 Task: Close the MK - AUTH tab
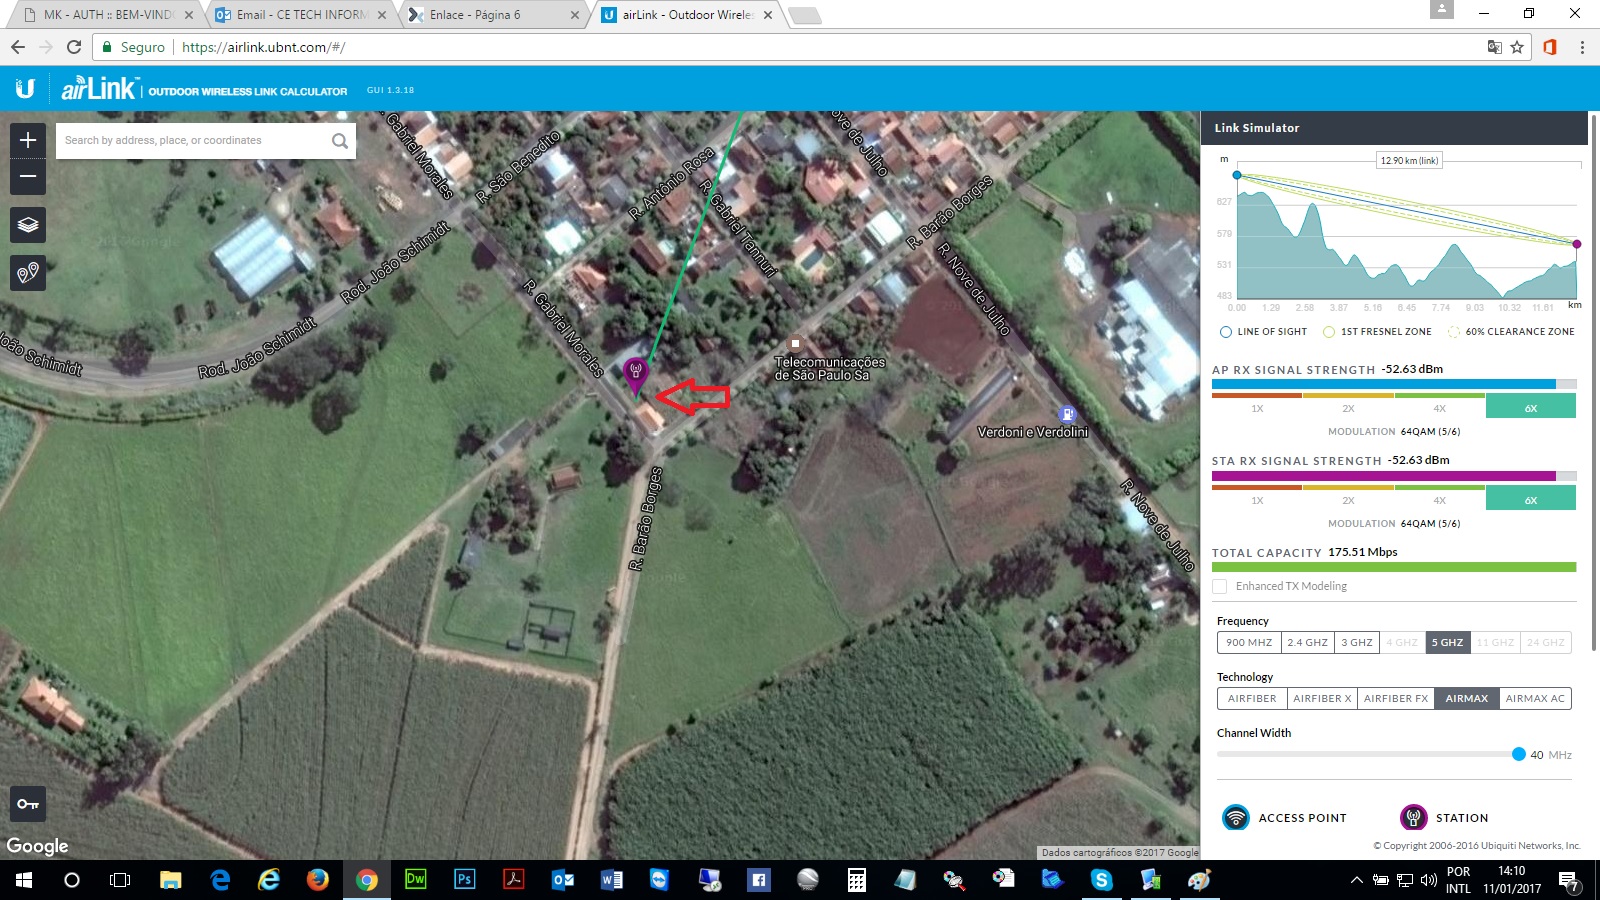click(189, 15)
